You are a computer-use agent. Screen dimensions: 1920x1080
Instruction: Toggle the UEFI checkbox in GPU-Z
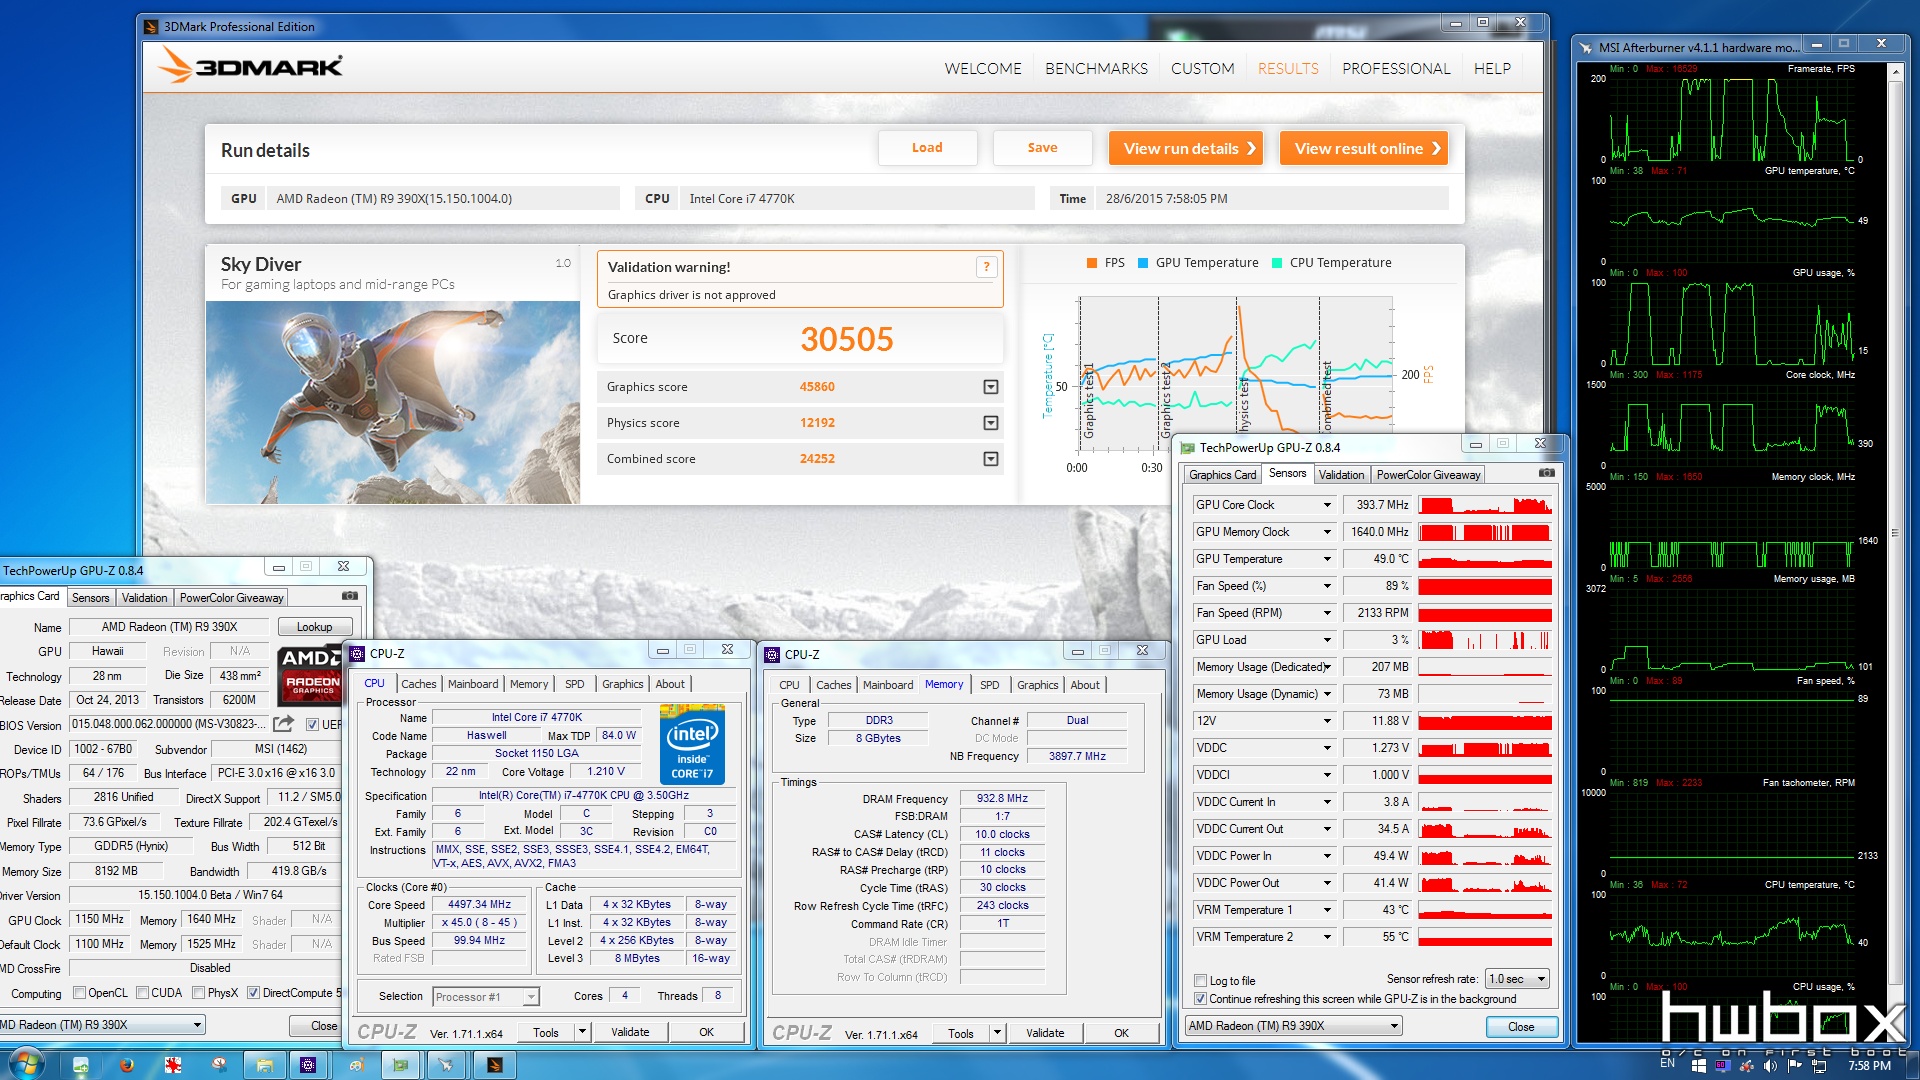pyautogui.click(x=312, y=724)
